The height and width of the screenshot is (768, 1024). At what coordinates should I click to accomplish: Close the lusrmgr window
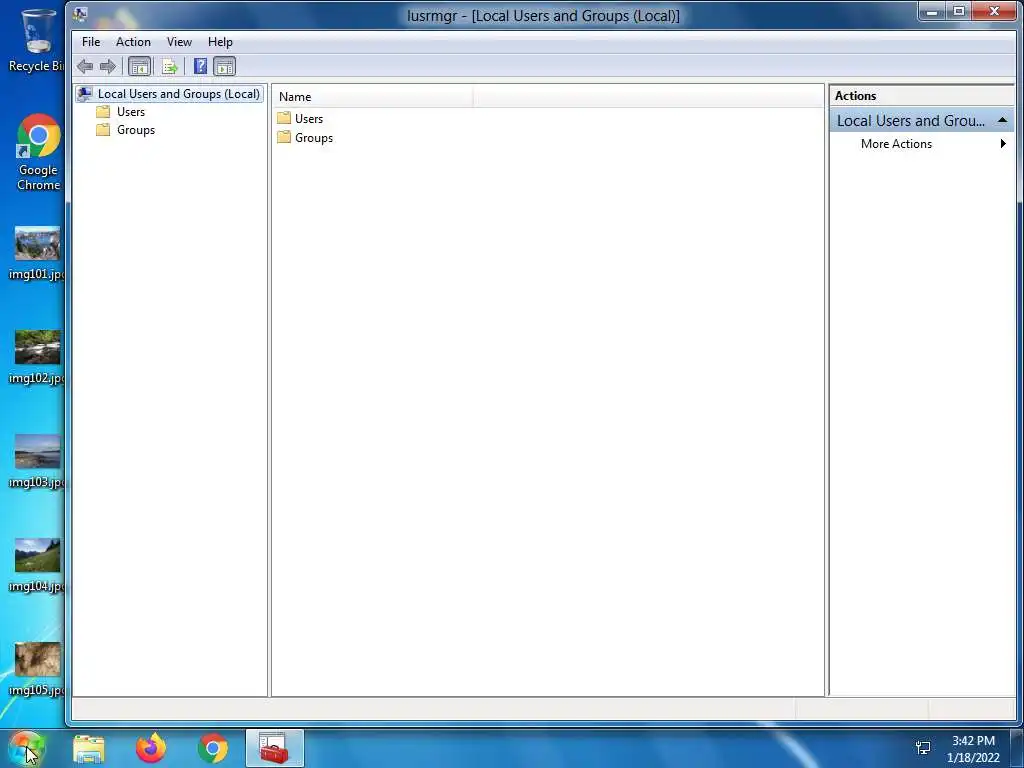click(994, 11)
